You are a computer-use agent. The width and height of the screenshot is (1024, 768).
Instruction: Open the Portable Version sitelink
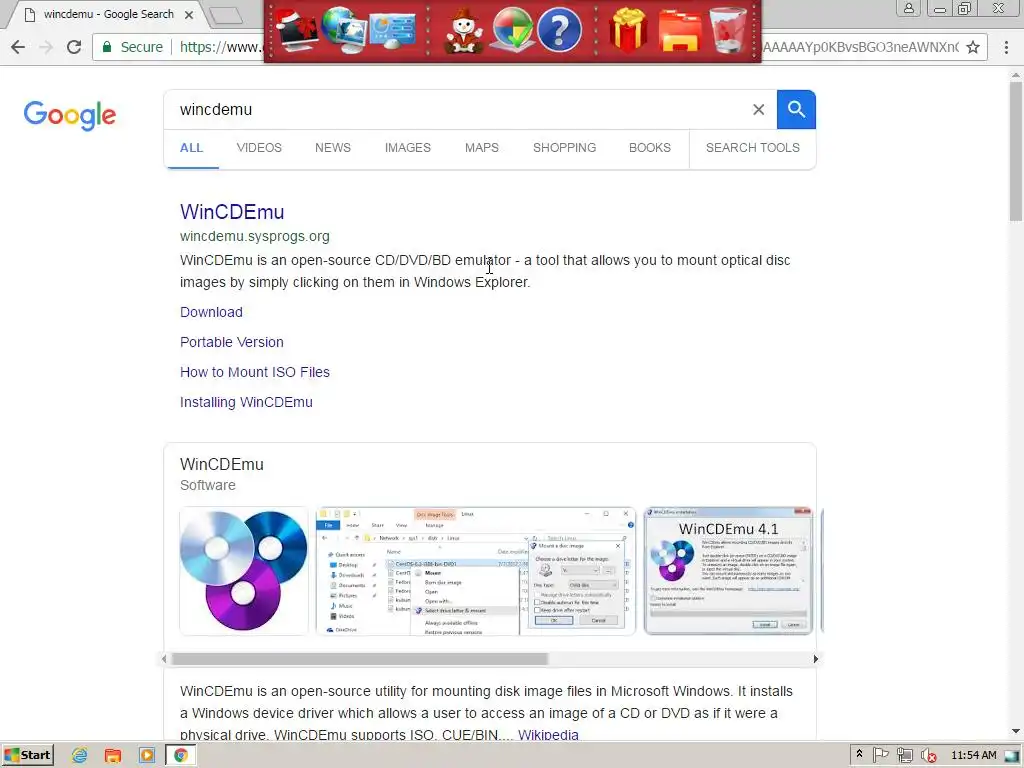pos(232,342)
